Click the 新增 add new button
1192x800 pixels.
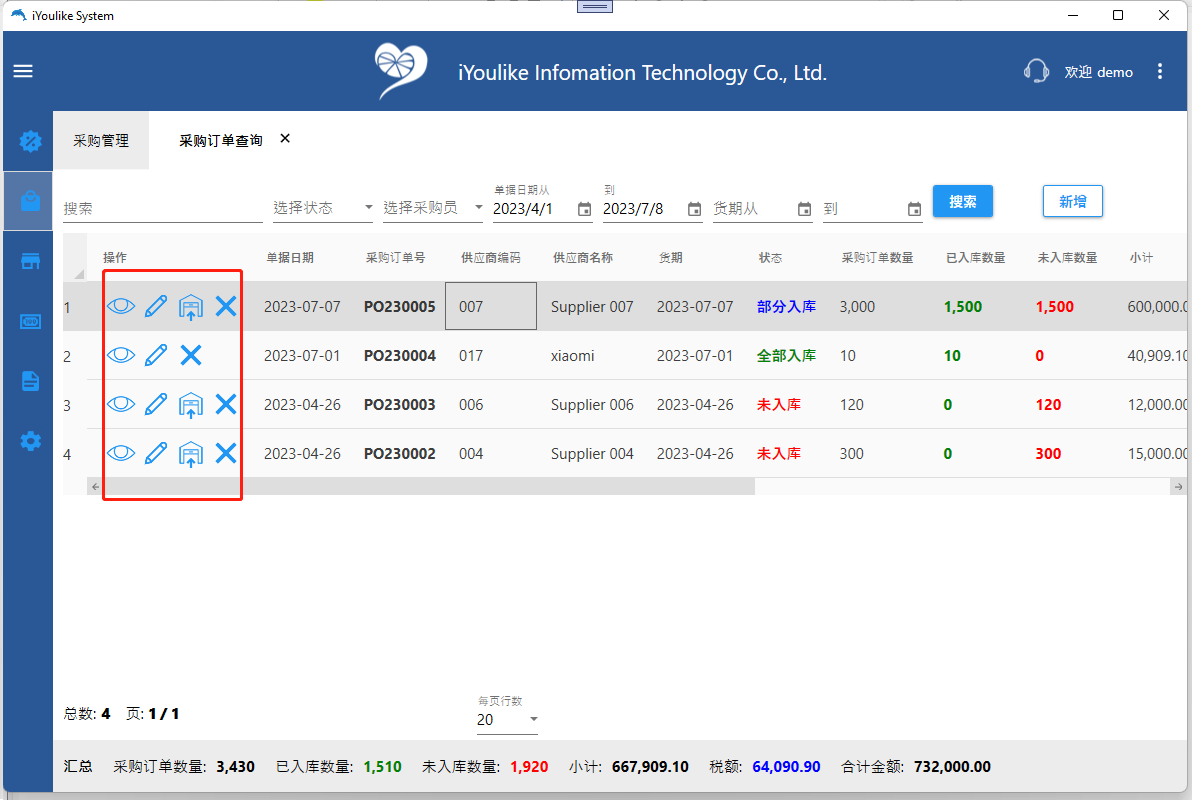tap(1072, 201)
